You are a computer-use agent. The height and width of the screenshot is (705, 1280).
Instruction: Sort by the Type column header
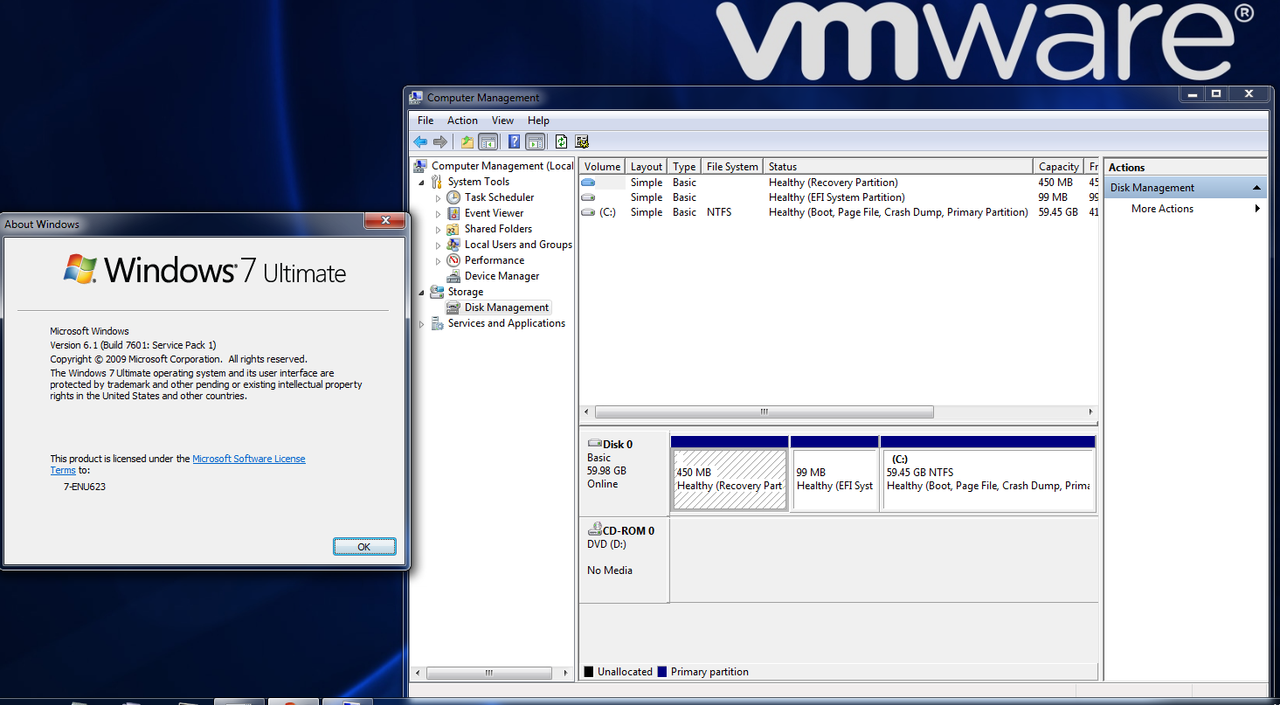pyautogui.click(x=684, y=167)
